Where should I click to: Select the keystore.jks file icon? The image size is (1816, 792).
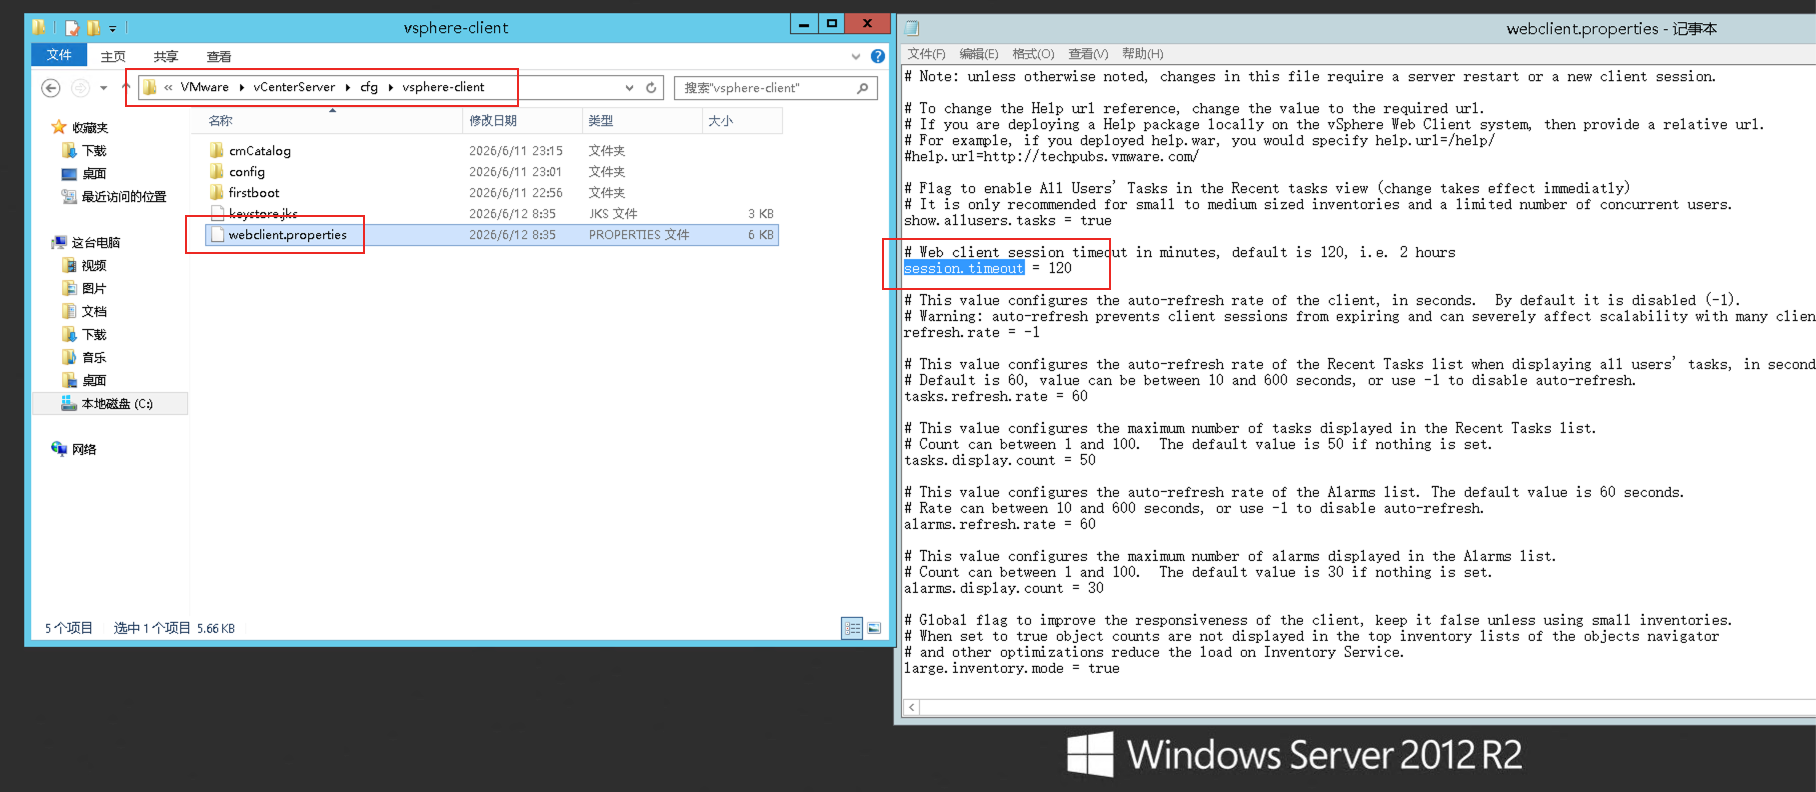[217, 213]
